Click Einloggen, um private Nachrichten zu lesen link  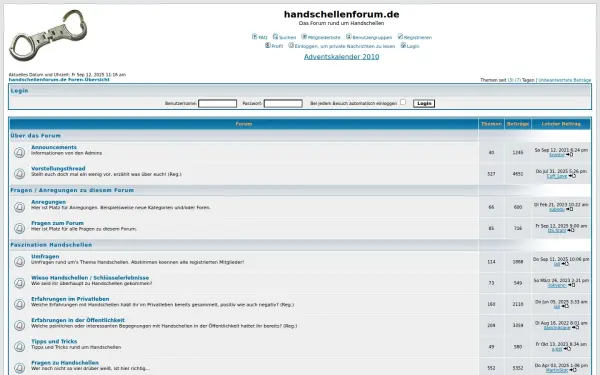[345, 46]
